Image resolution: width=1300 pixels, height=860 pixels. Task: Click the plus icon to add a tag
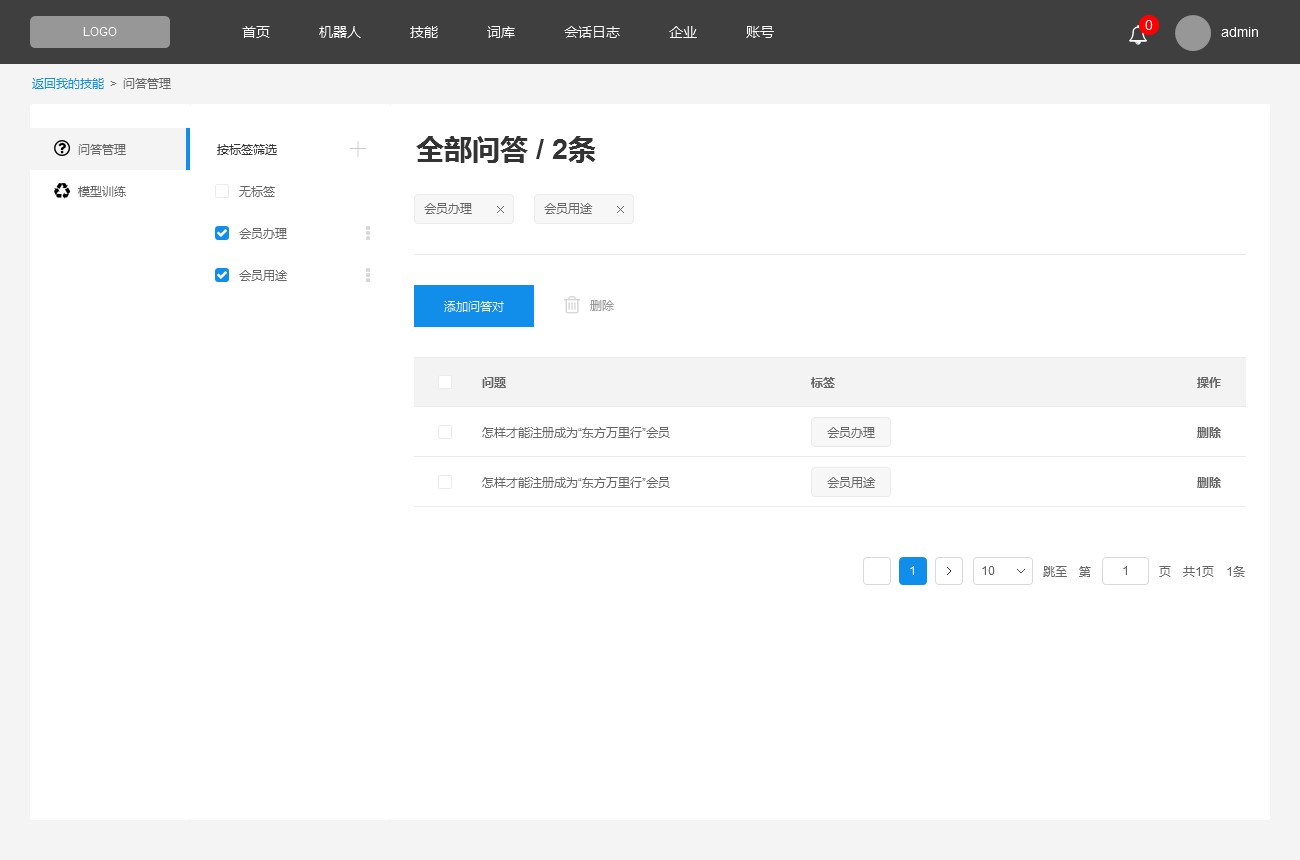coord(358,149)
